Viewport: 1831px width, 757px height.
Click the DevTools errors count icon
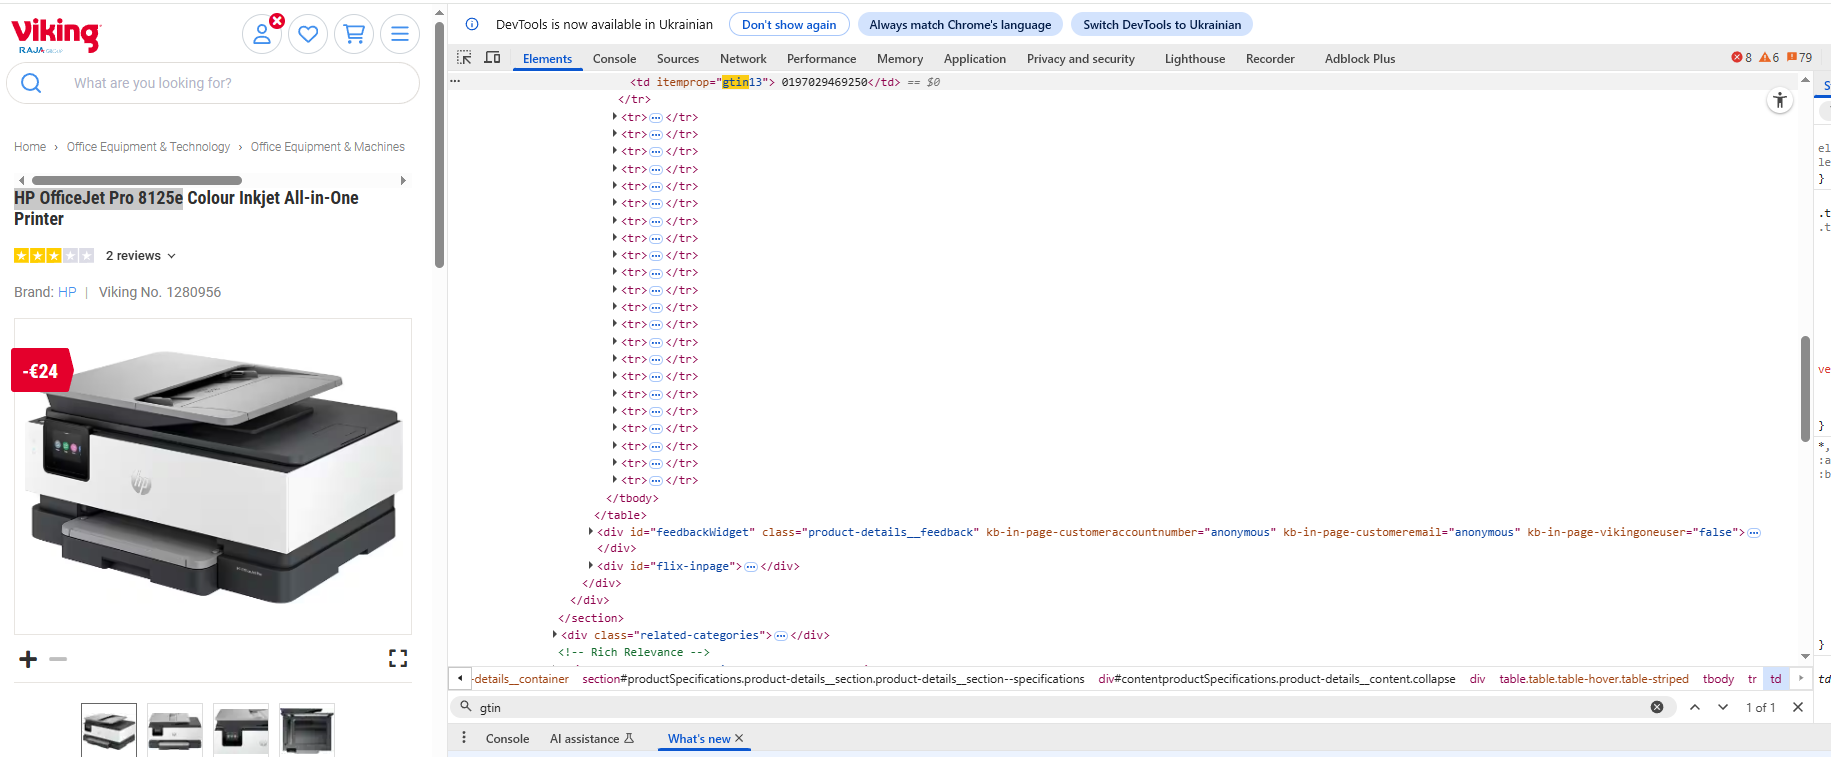pyautogui.click(x=1742, y=58)
